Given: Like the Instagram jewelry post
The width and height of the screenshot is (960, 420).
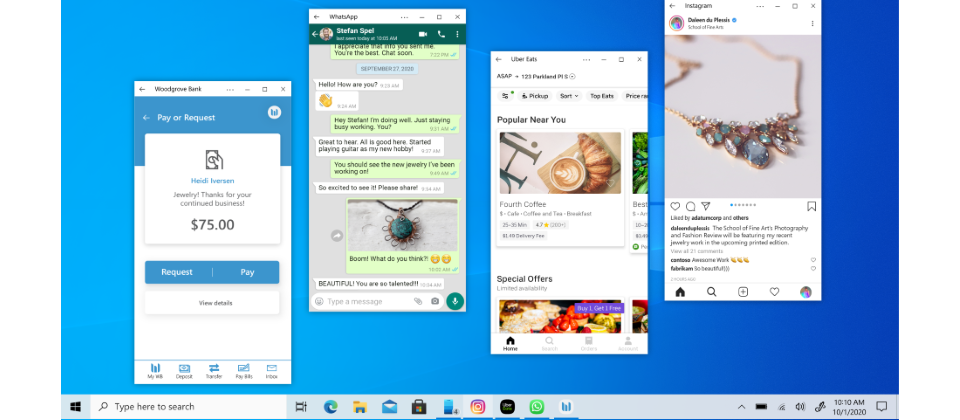Looking at the screenshot, I should tap(675, 206).
